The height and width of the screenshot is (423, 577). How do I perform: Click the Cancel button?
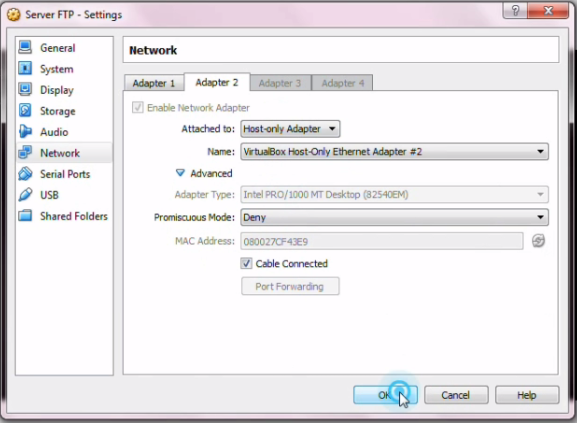tap(456, 395)
